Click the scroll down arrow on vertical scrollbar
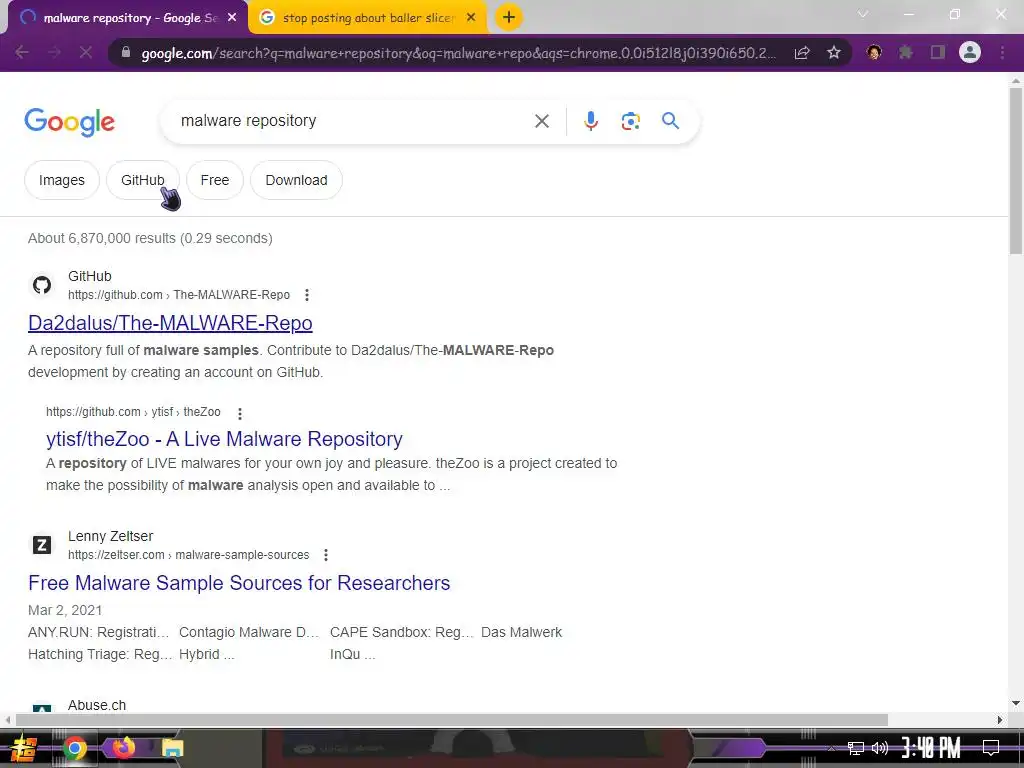 (1016, 703)
